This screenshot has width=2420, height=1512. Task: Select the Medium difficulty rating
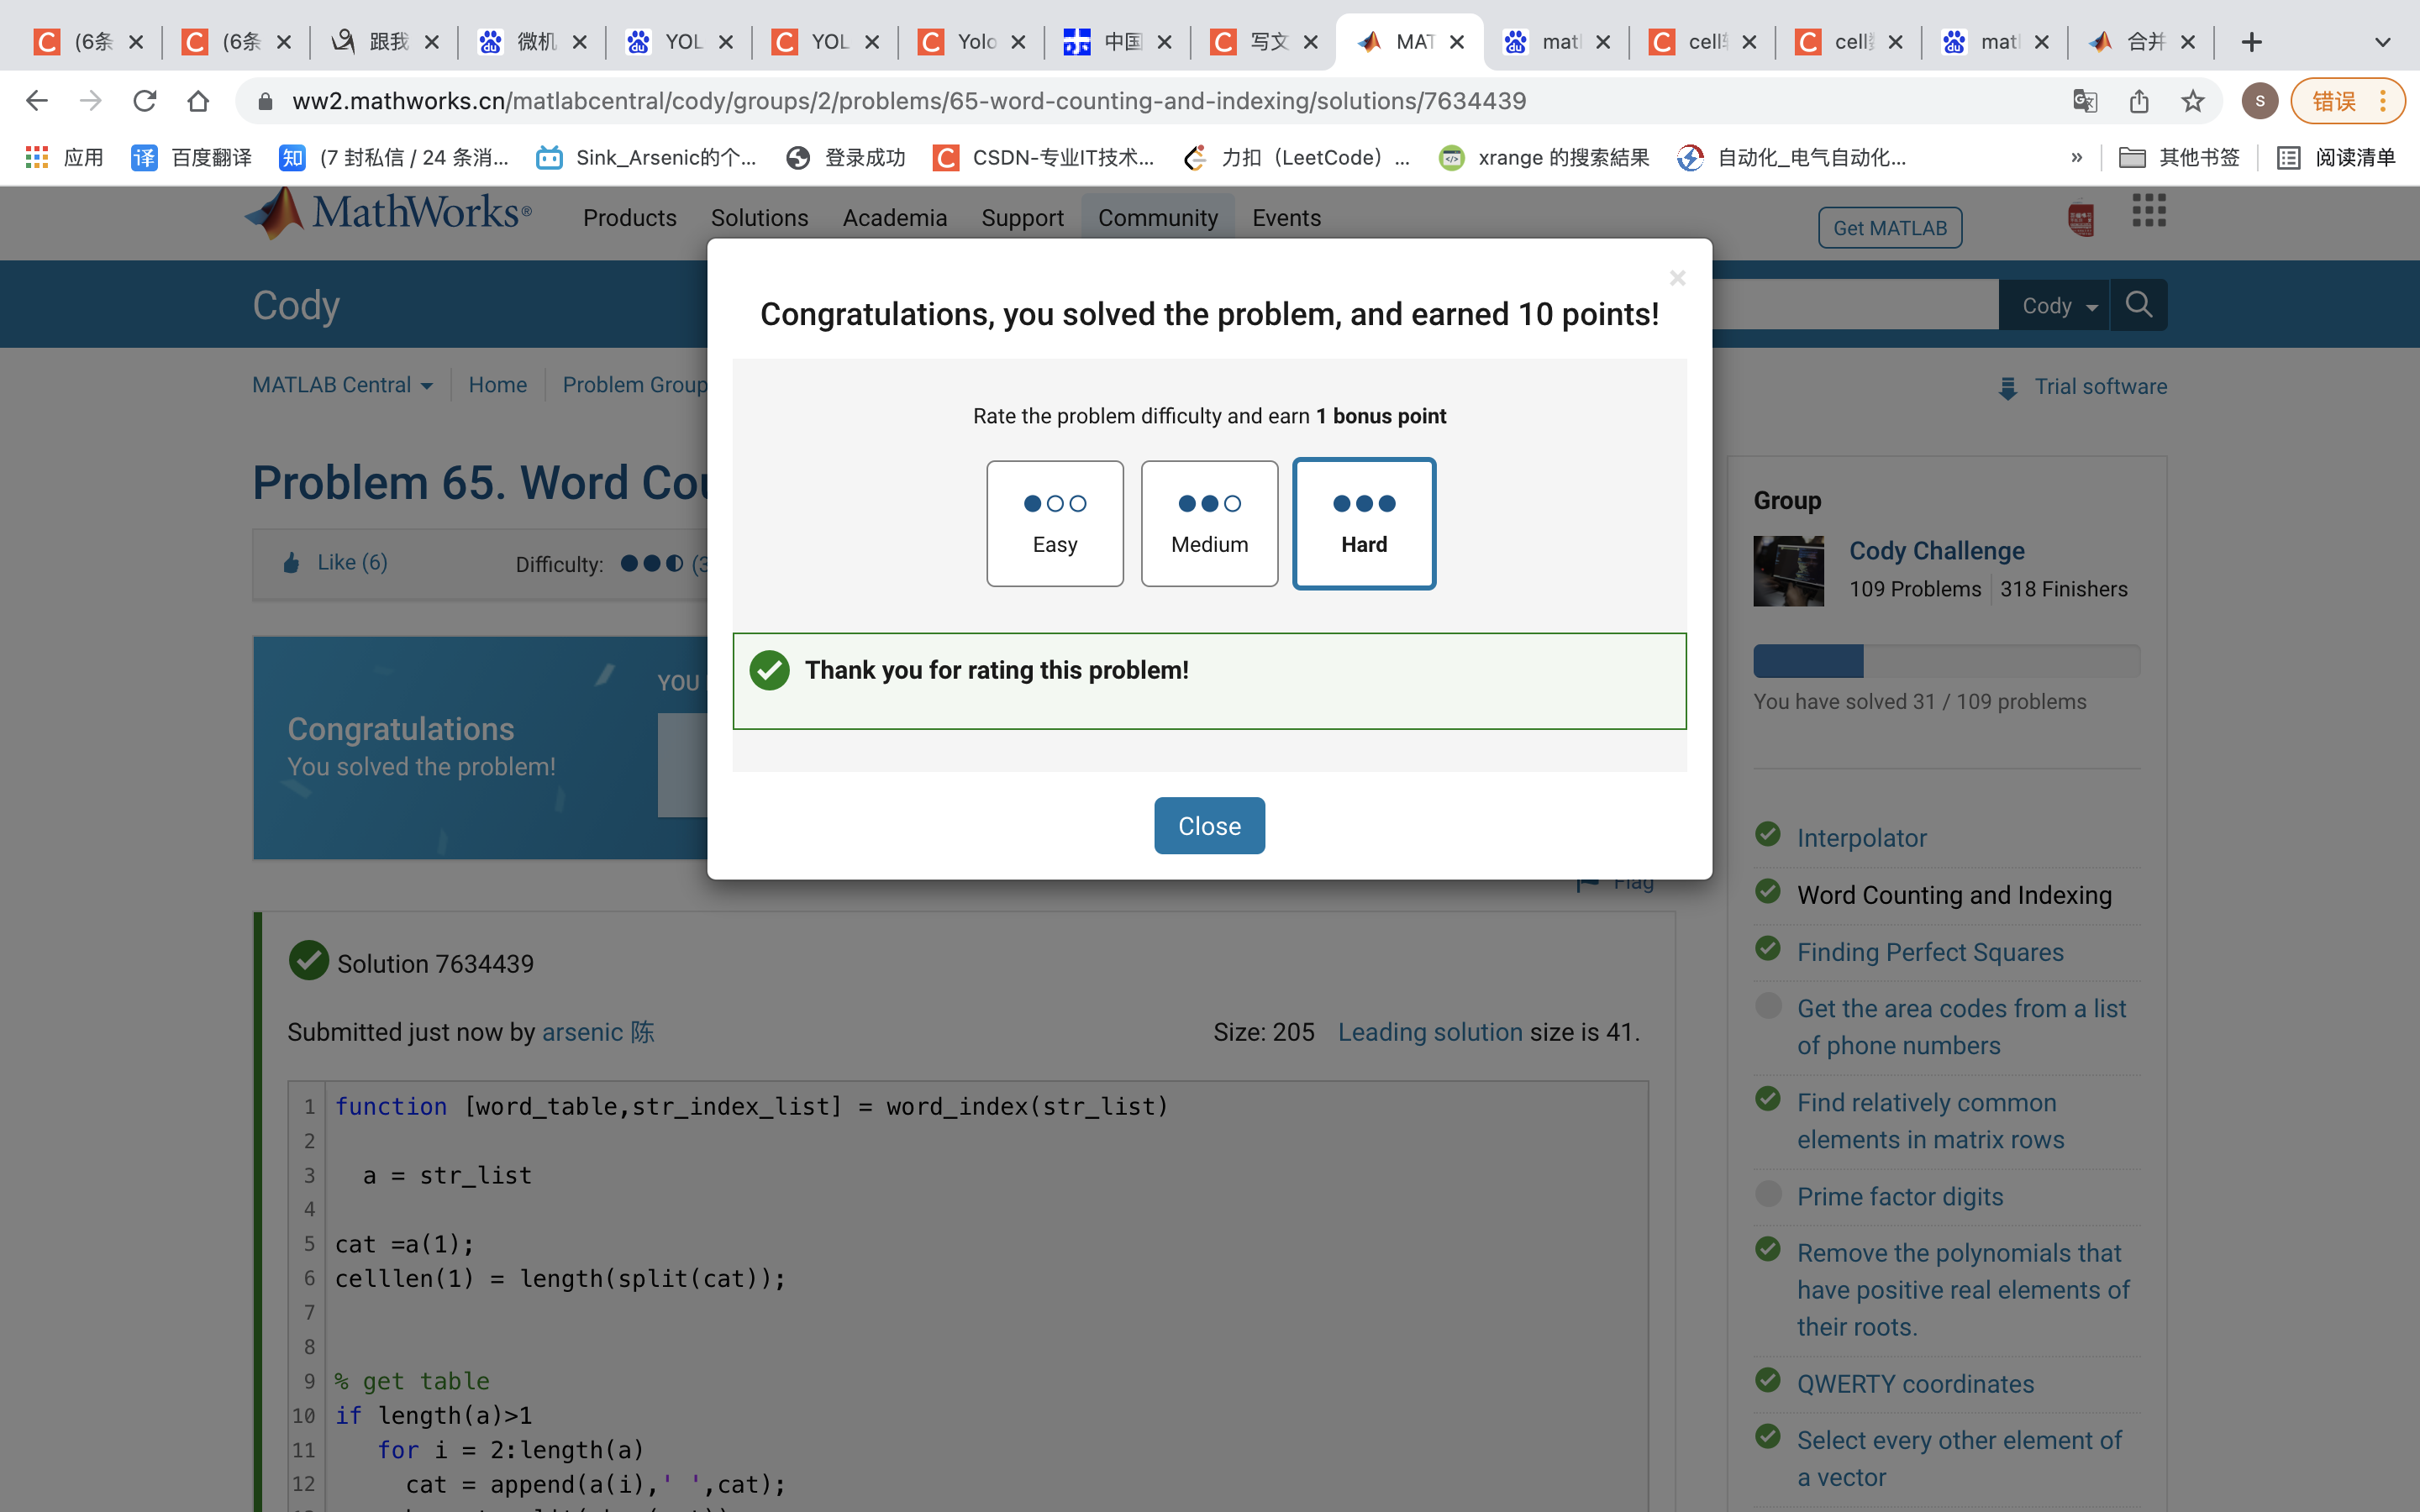click(x=1209, y=523)
